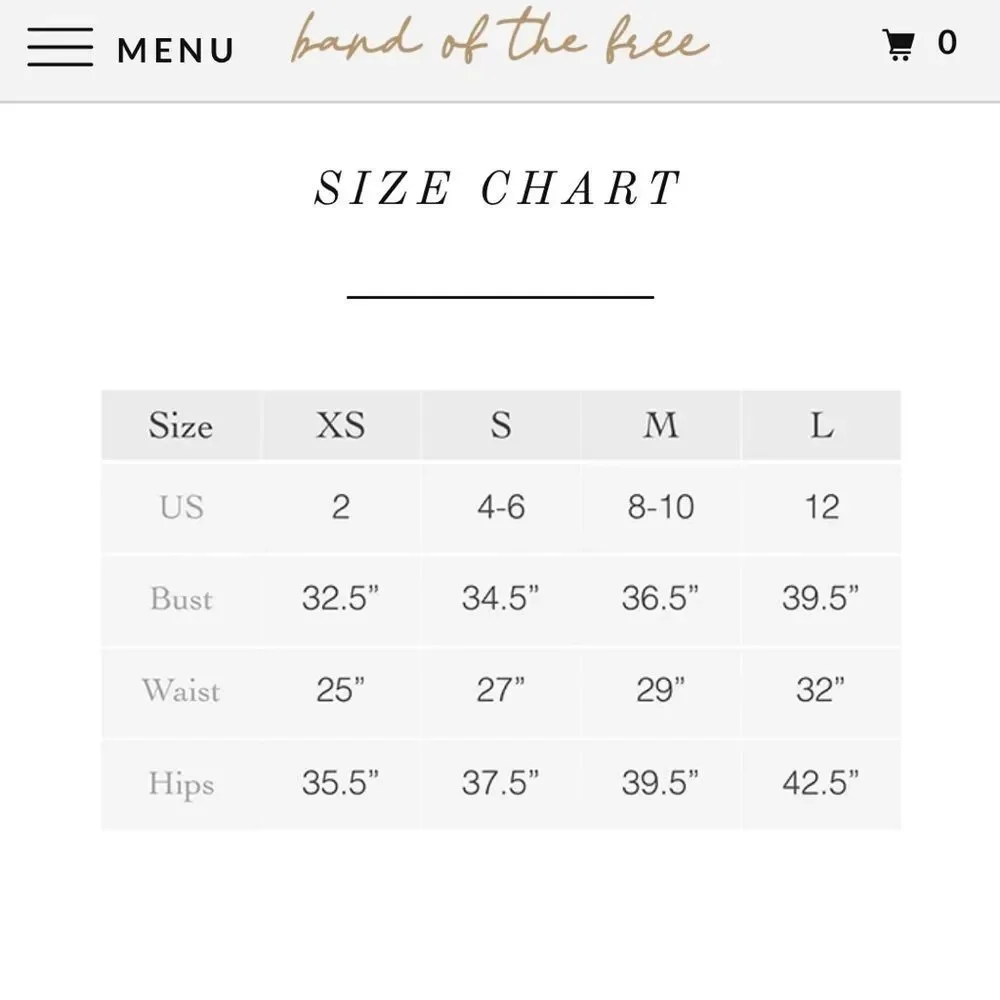The height and width of the screenshot is (1000, 1000).
Task: Click the SIZE CHART heading
Action: [x=498, y=188]
